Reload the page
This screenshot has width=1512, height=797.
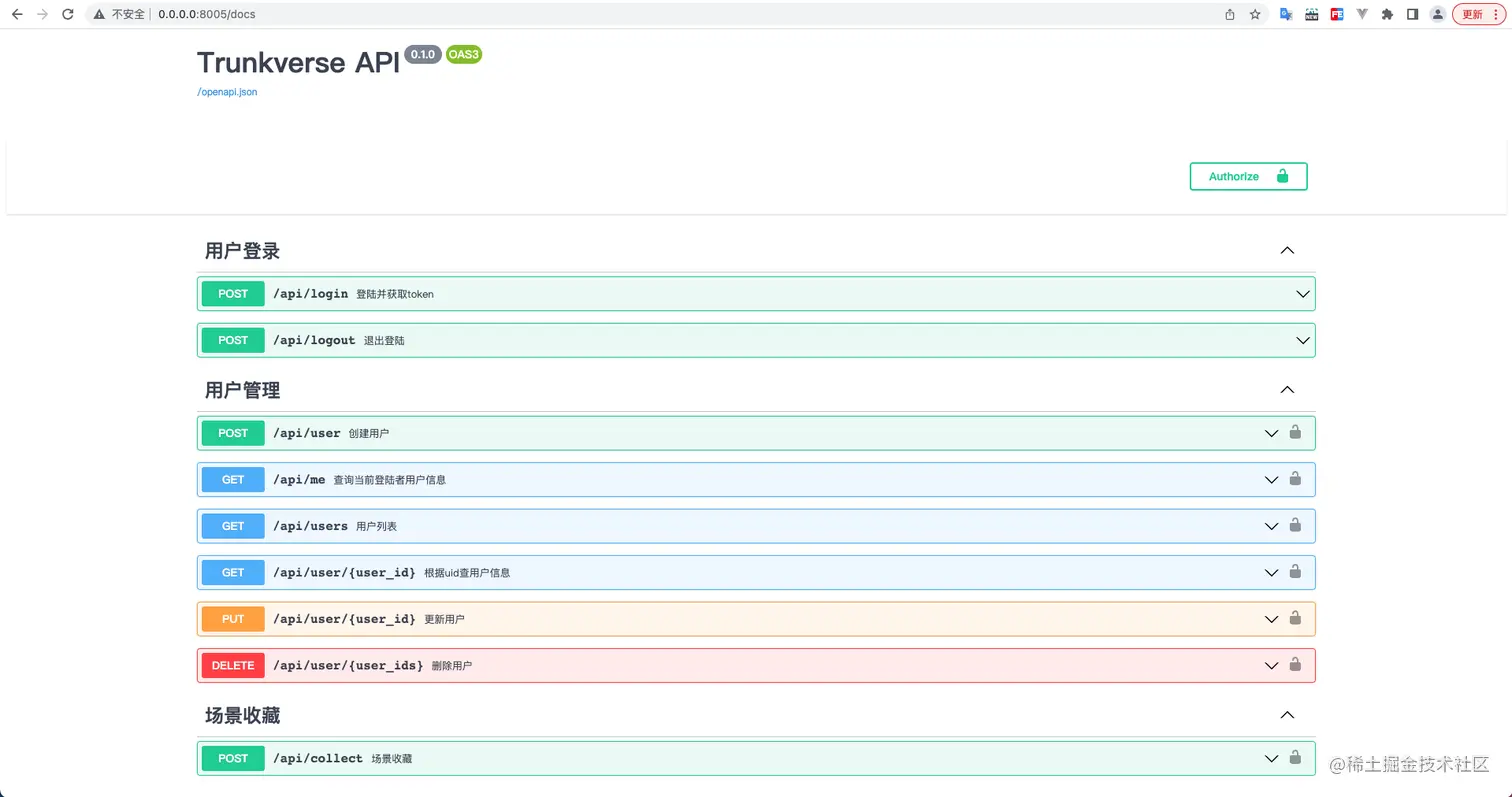pyautogui.click(x=68, y=15)
